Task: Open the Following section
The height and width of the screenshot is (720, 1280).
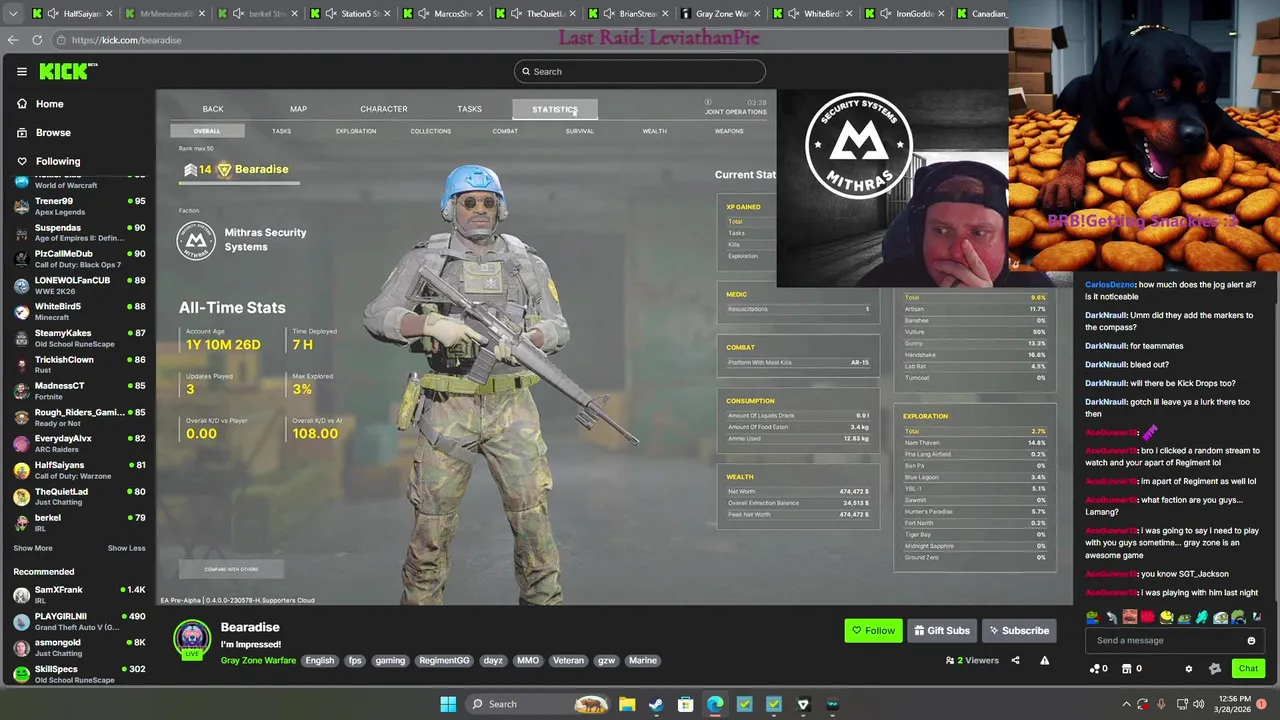Action: pyautogui.click(x=47, y=161)
